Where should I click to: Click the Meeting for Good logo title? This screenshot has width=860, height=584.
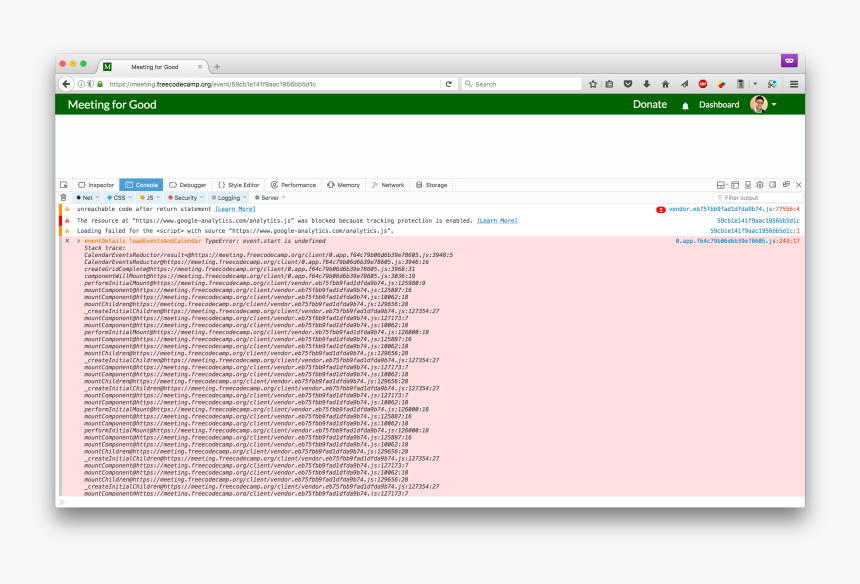112,105
